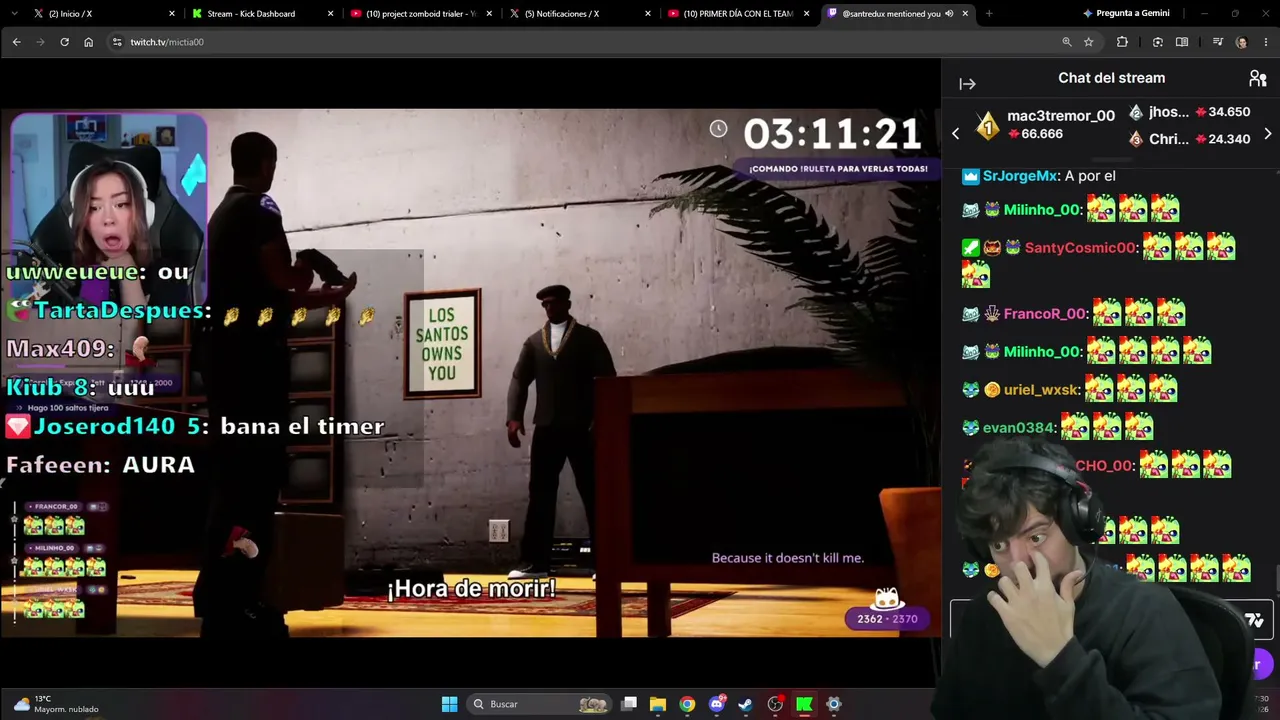Select second-place gifter jhos... entry
Screen dimensions: 1280x720
tap(1189, 112)
